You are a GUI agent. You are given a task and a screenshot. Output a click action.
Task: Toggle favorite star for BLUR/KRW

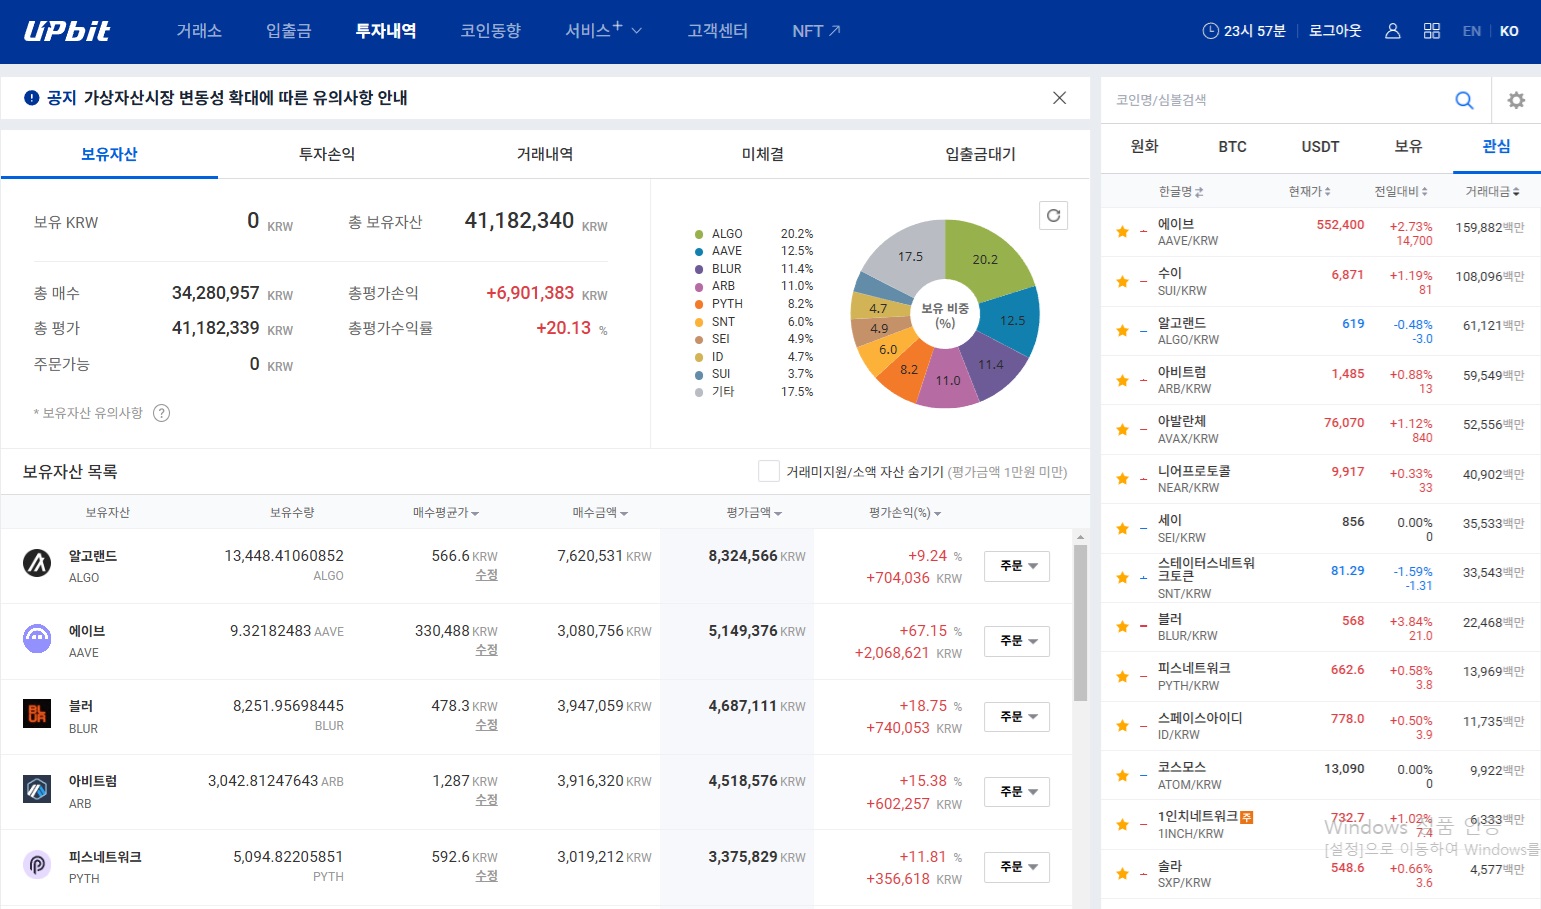1122,627
